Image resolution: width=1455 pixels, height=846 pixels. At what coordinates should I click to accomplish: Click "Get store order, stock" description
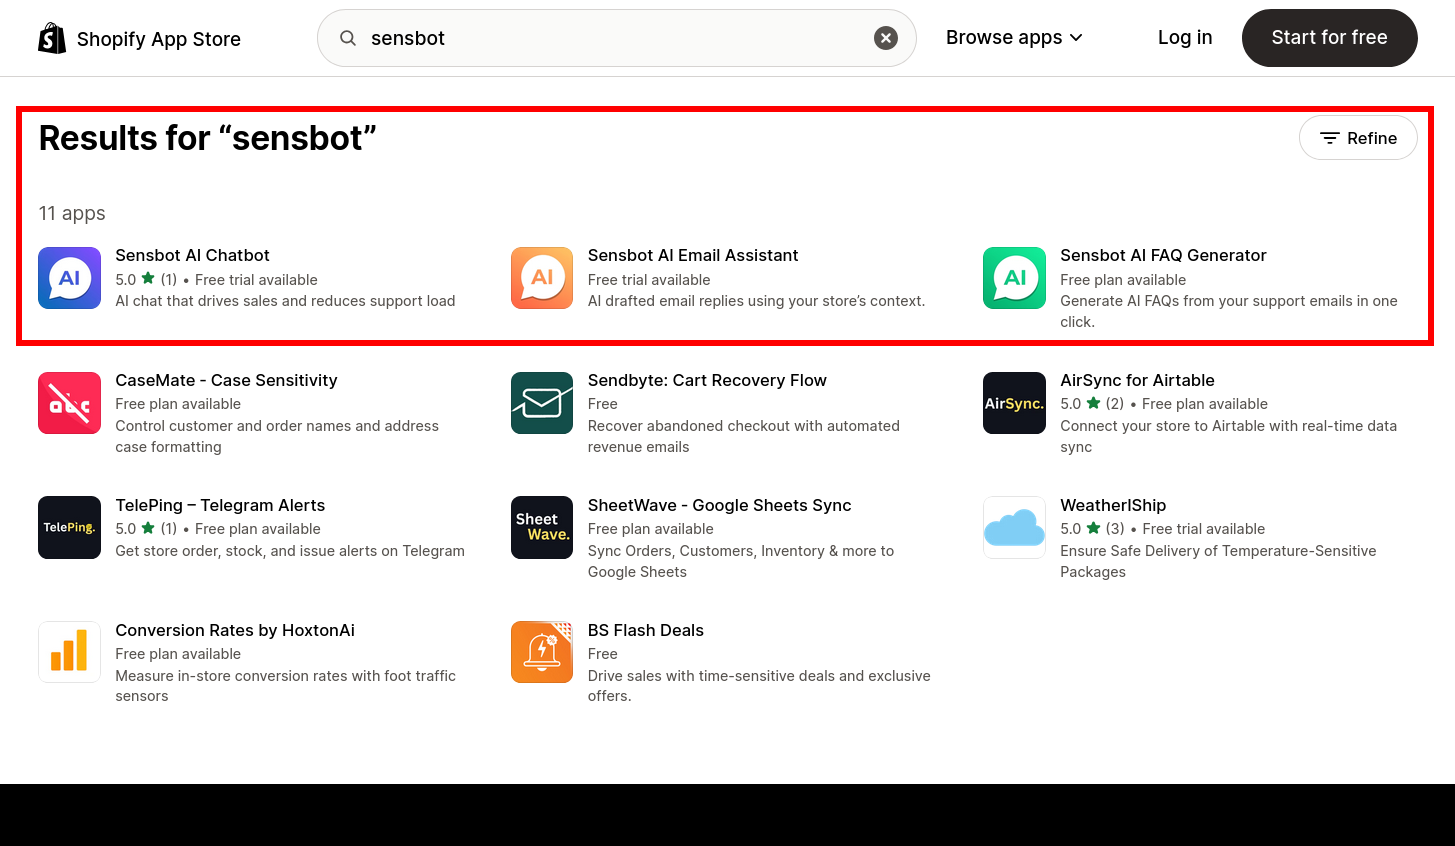290,551
